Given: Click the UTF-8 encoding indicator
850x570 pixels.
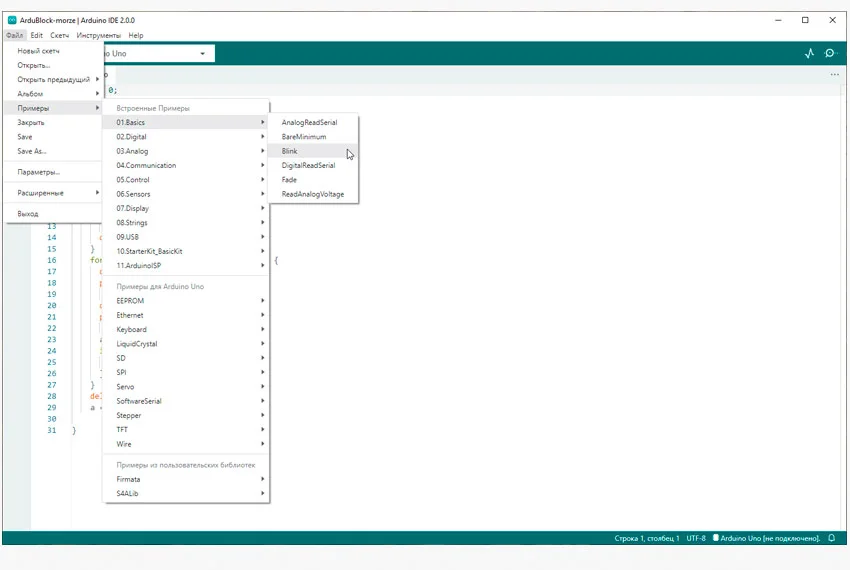Looking at the screenshot, I should point(696,538).
